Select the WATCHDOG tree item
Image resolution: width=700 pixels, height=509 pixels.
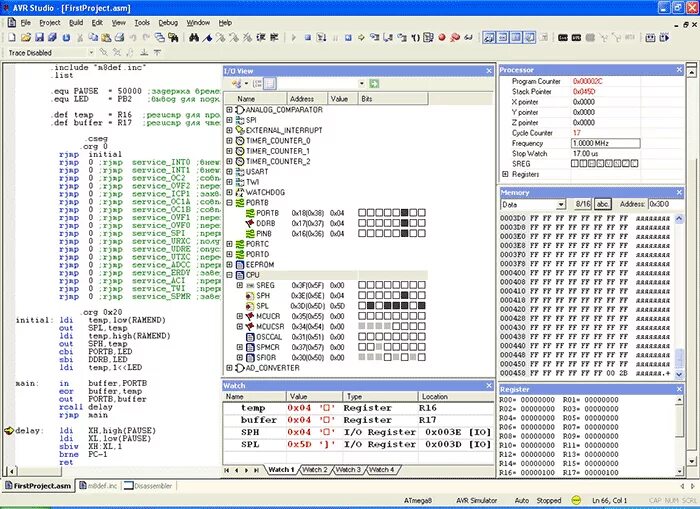click(265, 192)
